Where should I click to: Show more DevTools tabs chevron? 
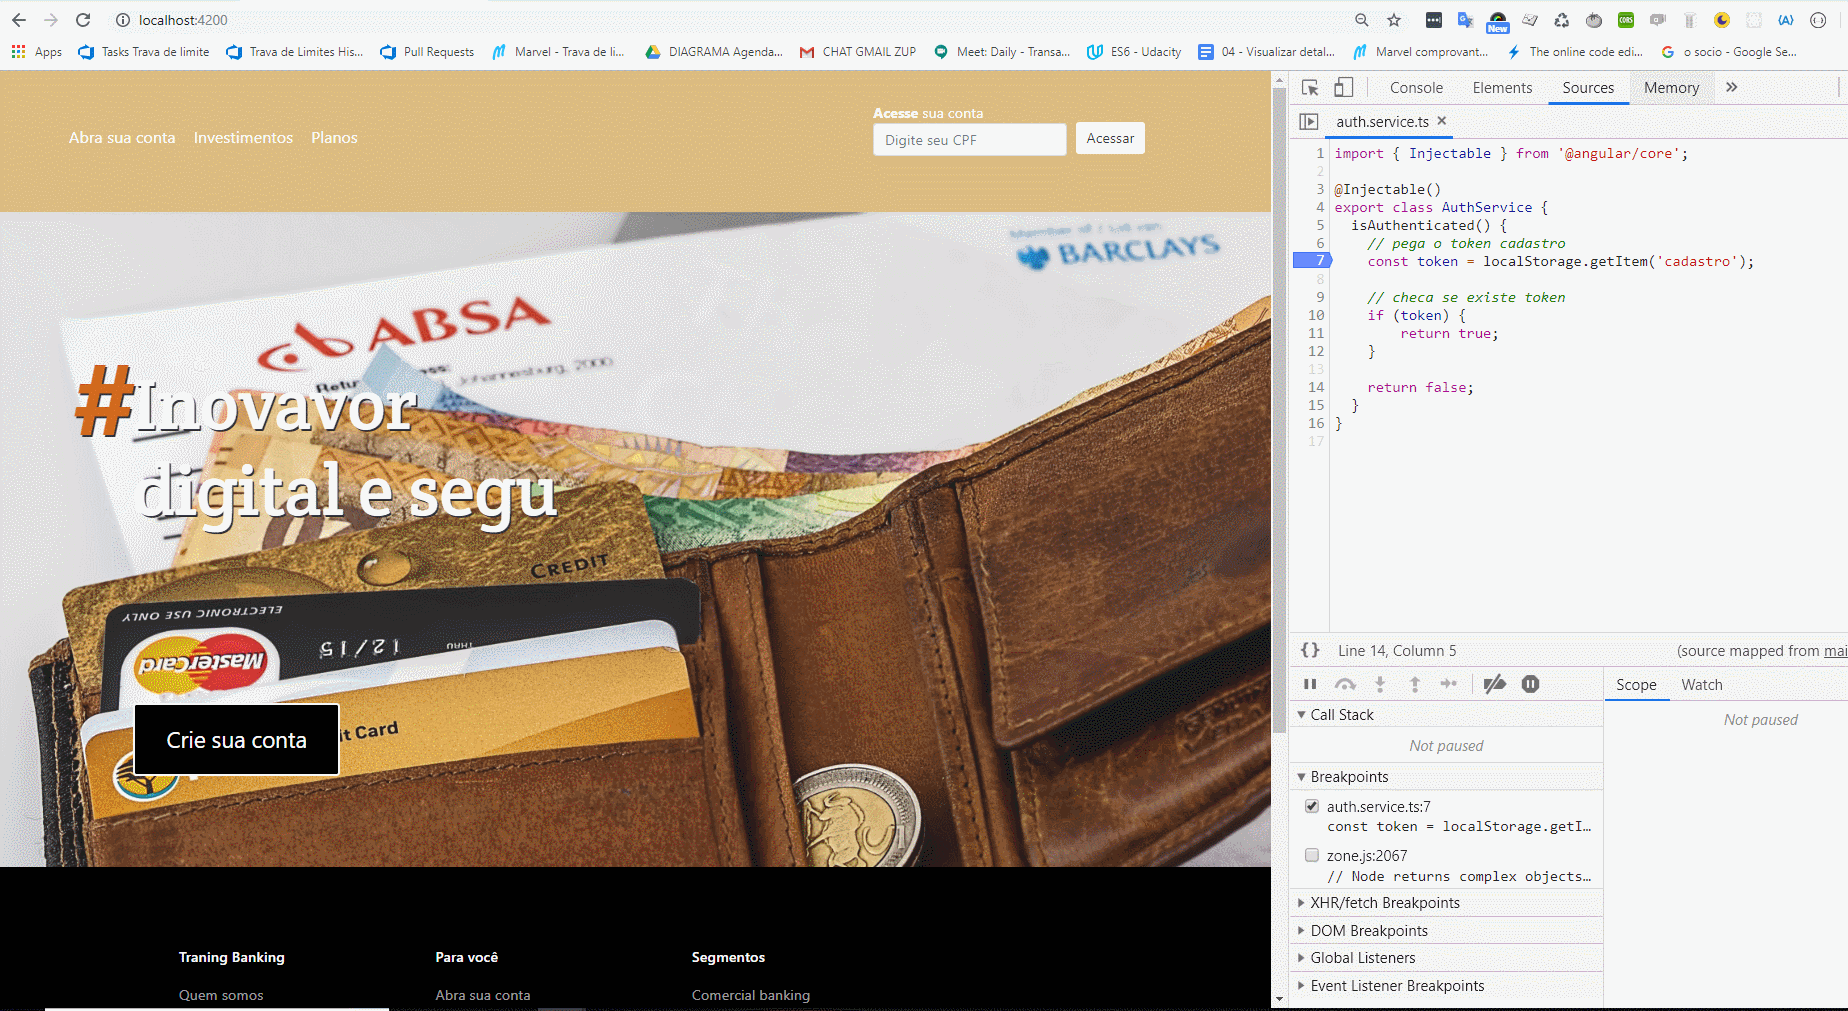(x=1732, y=88)
